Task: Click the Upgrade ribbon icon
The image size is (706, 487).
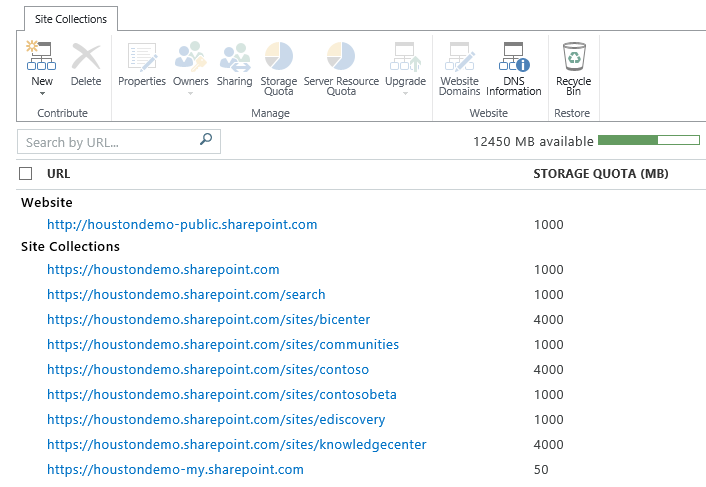Action: click(405, 56)
